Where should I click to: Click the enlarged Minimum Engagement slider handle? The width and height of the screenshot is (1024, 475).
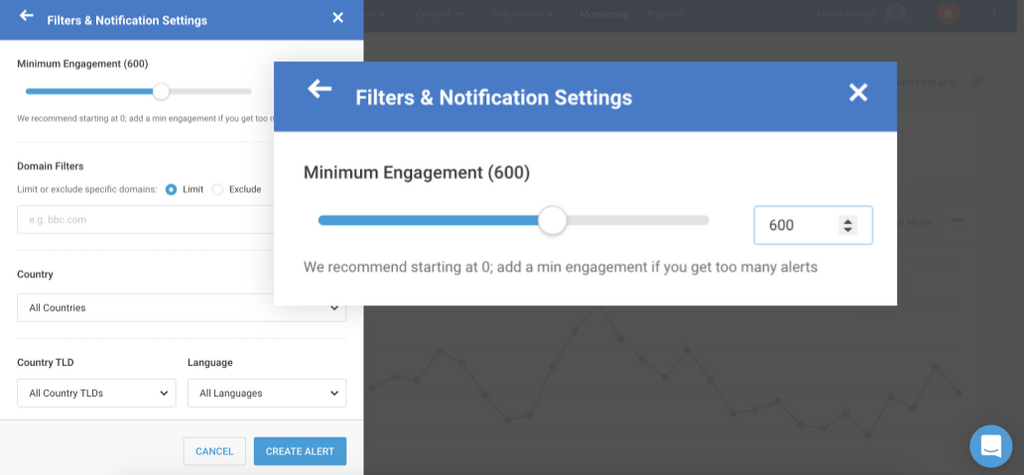tap(552, 220)
